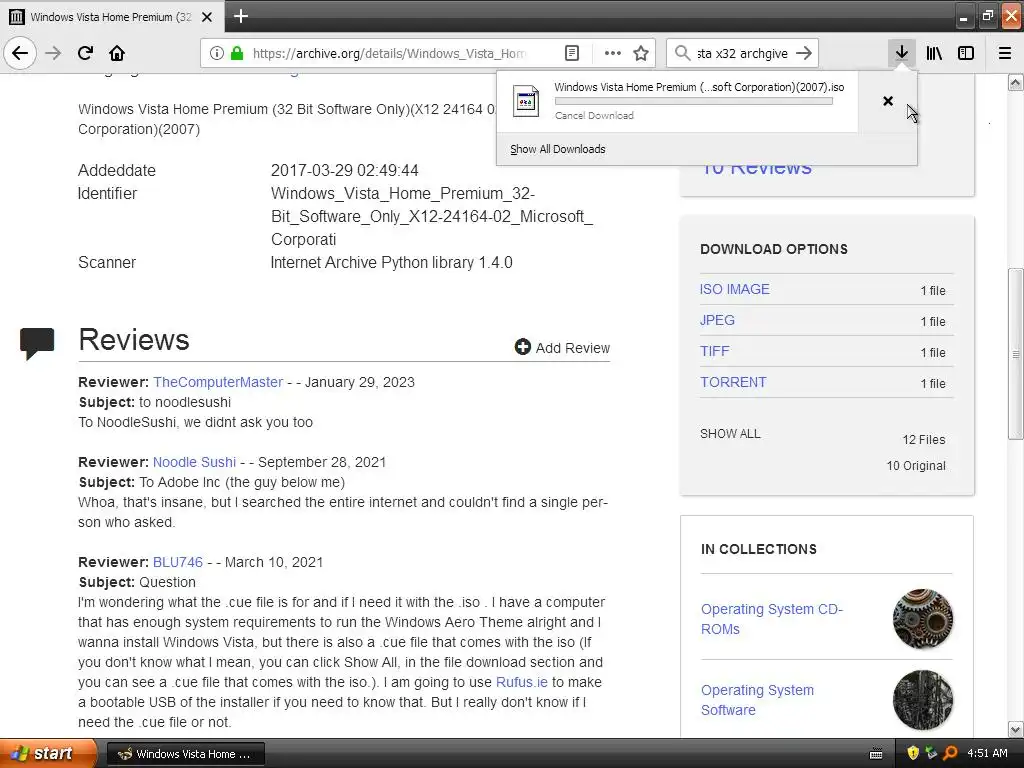Image resolution: width=1024 pixels, height=768 pixels.
Task: Click the vertical scrollbar thumb
Action: point(1015,353)
